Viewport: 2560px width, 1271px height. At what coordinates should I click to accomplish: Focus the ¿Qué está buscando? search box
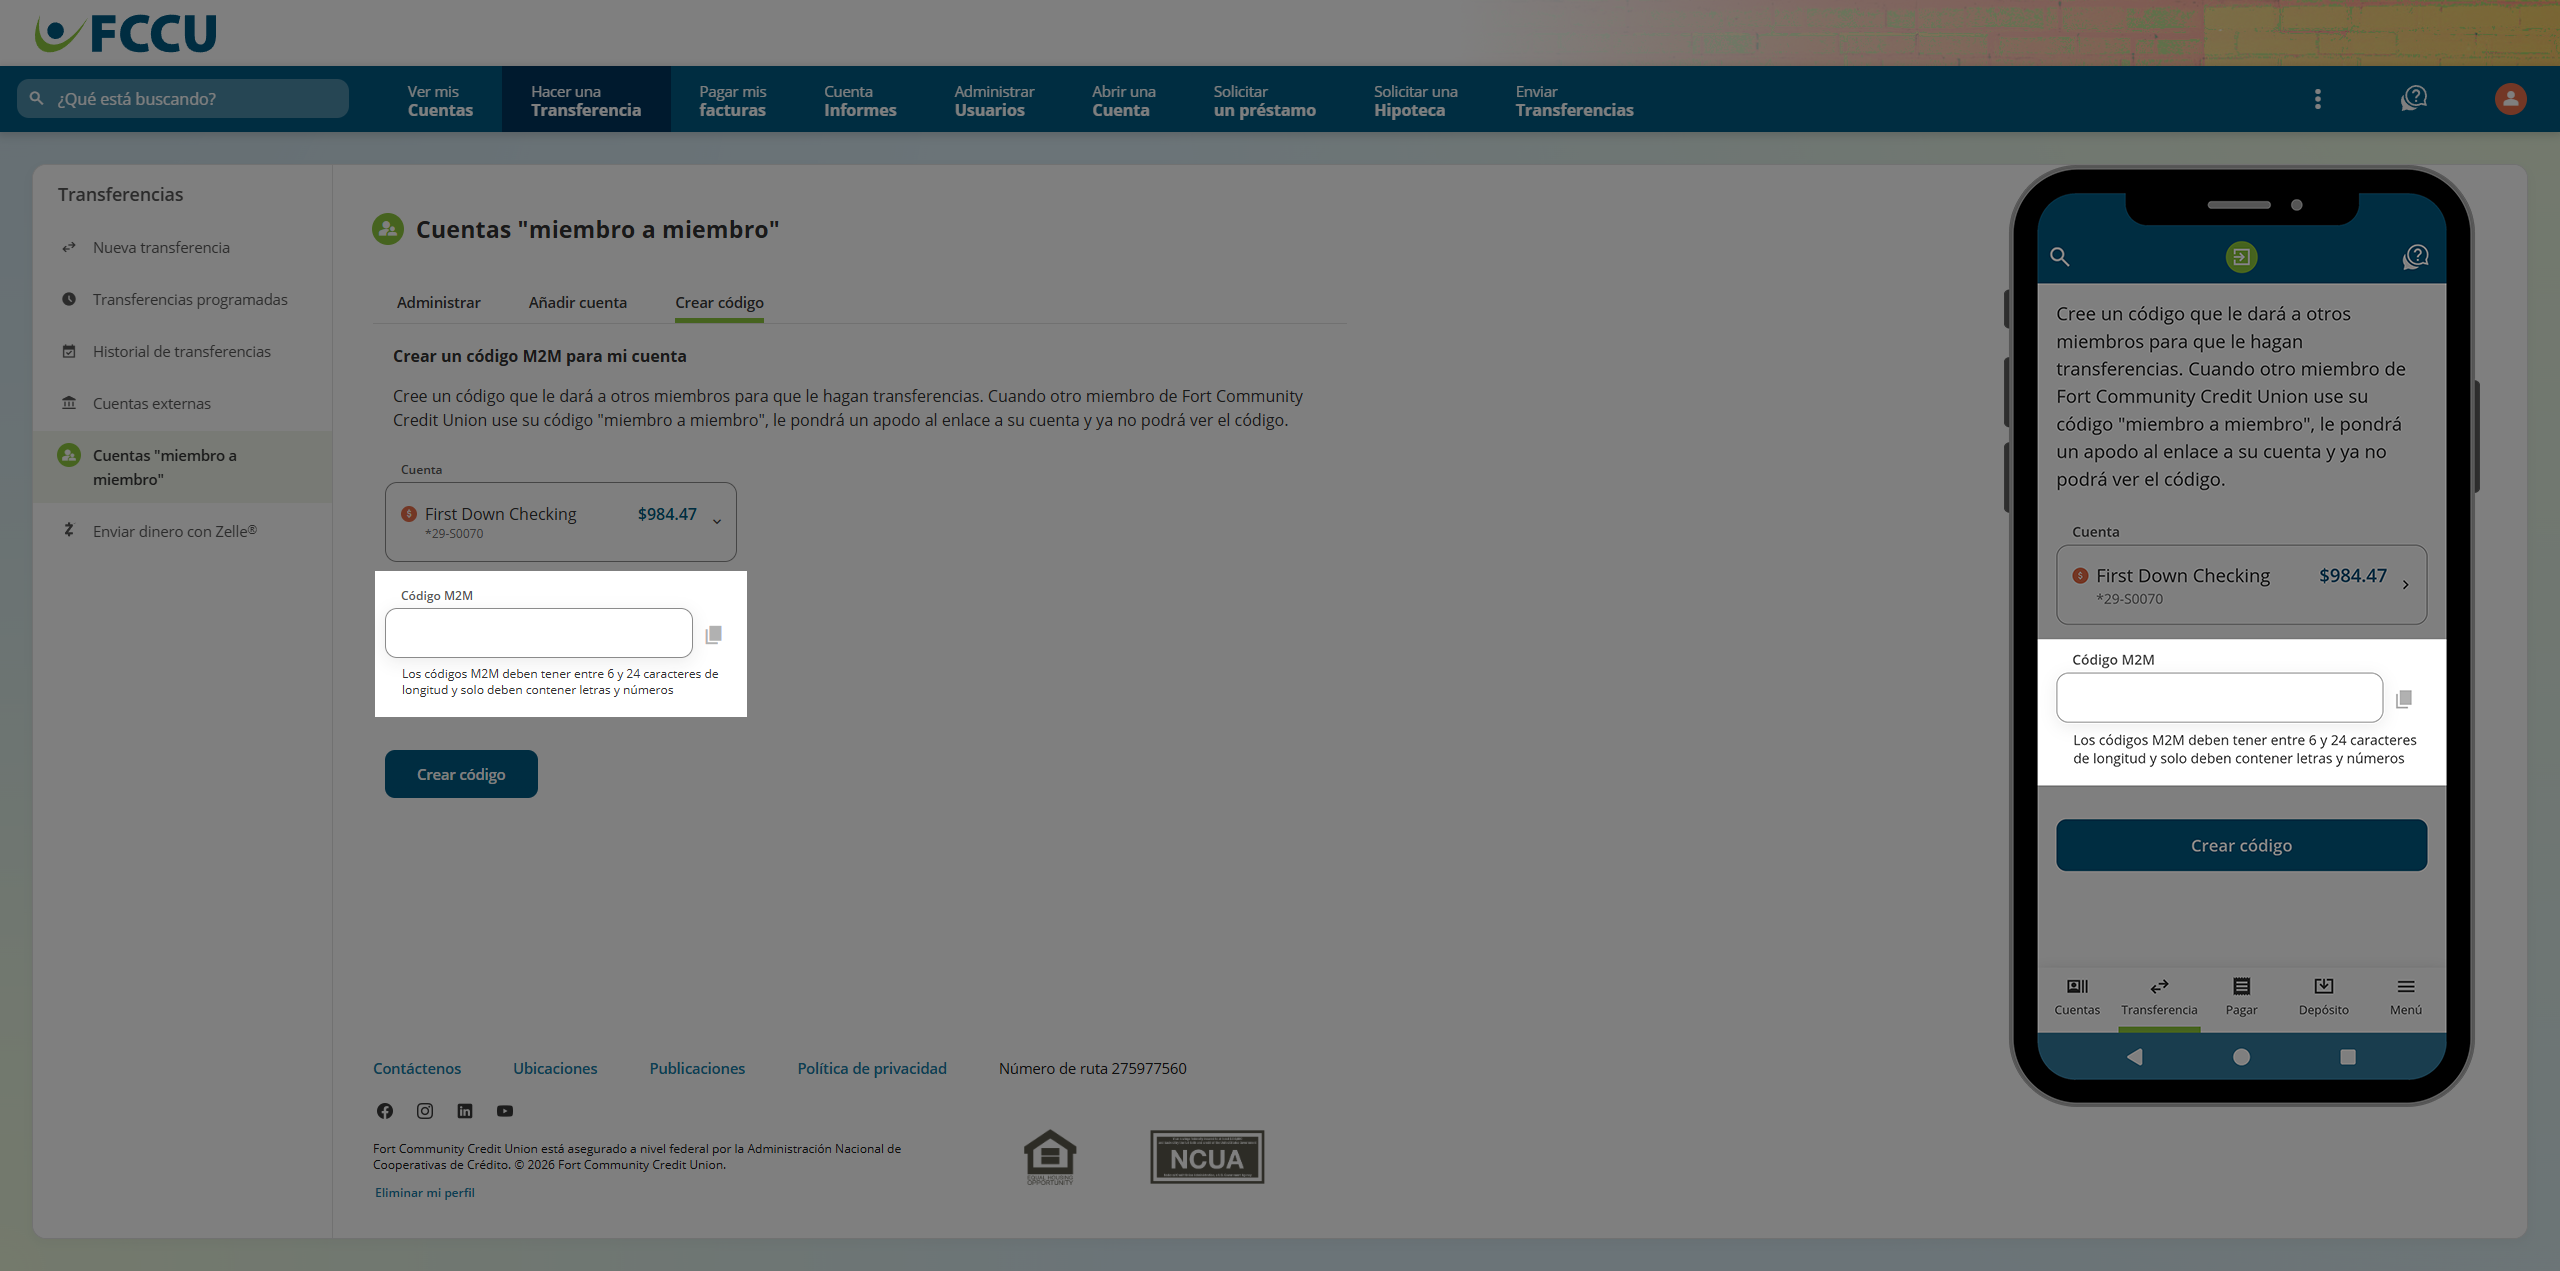(x=183, y=98)
